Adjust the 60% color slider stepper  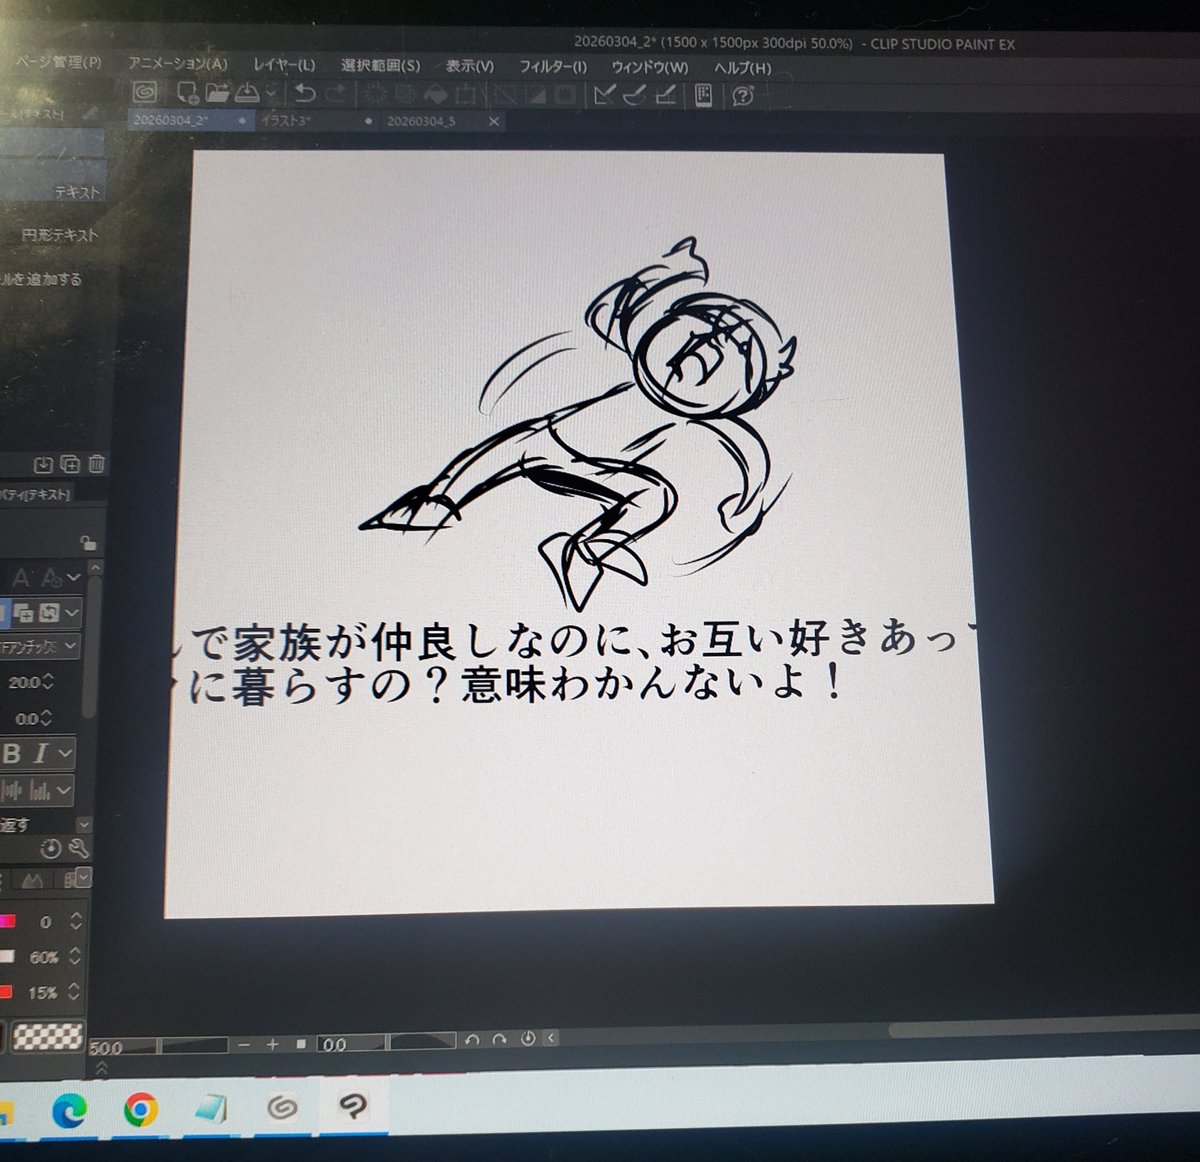(76, 957)
